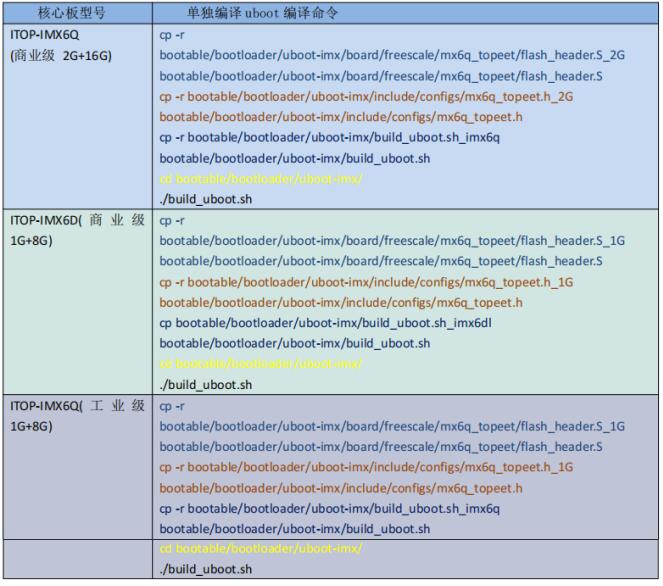Screen dimensions: 663x586
Task: Click build_uboot.sh_imx6q line in the 工业级 row
Action: (329, 509)
